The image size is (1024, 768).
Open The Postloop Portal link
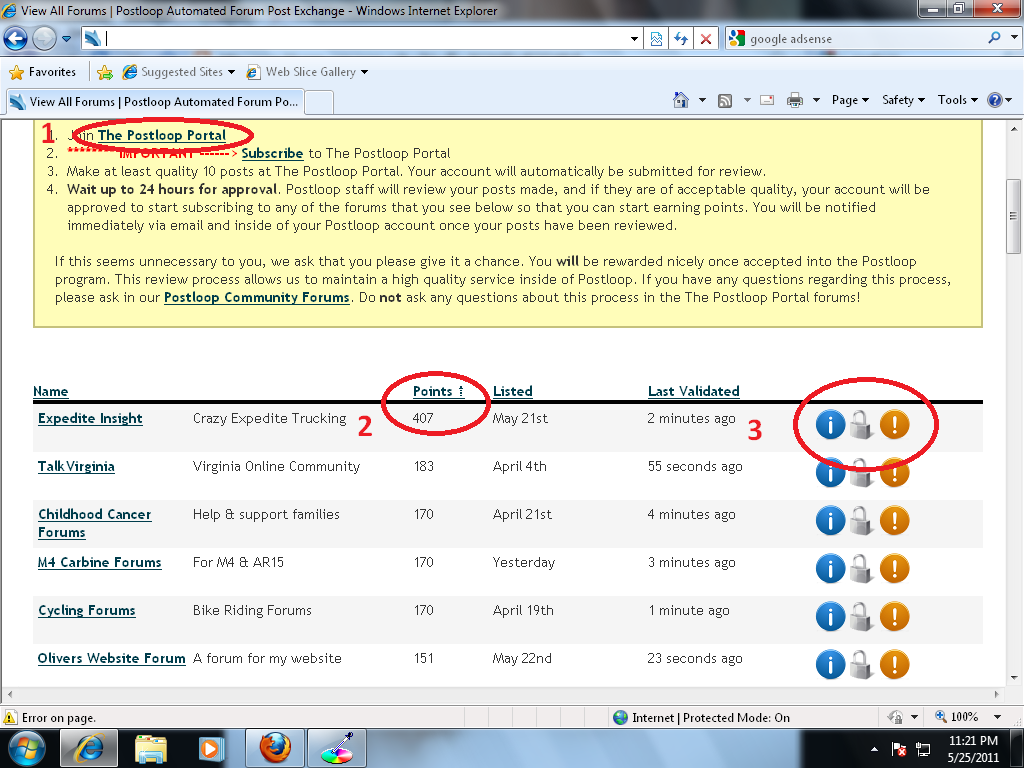(x=162, y=135)
